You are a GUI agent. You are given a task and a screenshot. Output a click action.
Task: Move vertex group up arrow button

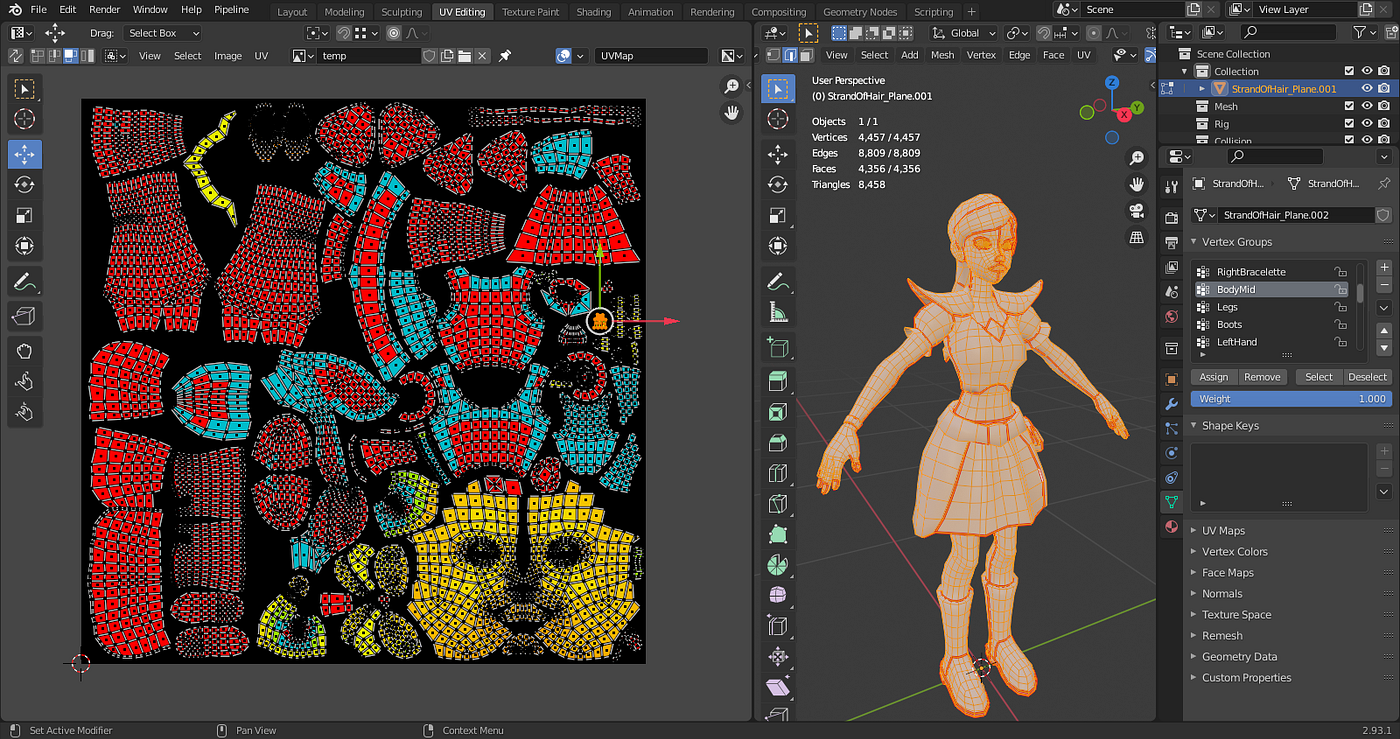(1384, 332)
